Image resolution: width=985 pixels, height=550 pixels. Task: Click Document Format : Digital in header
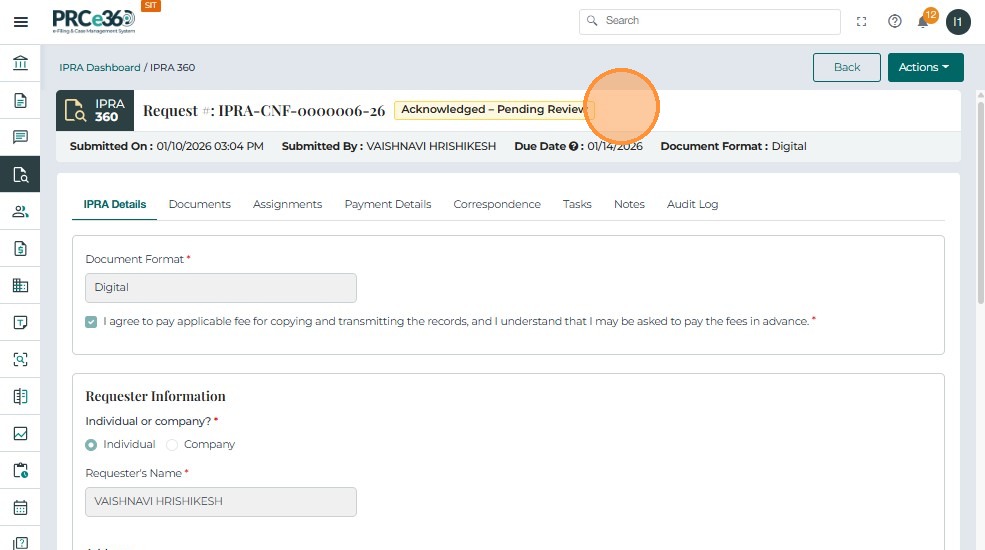[733, 146]
